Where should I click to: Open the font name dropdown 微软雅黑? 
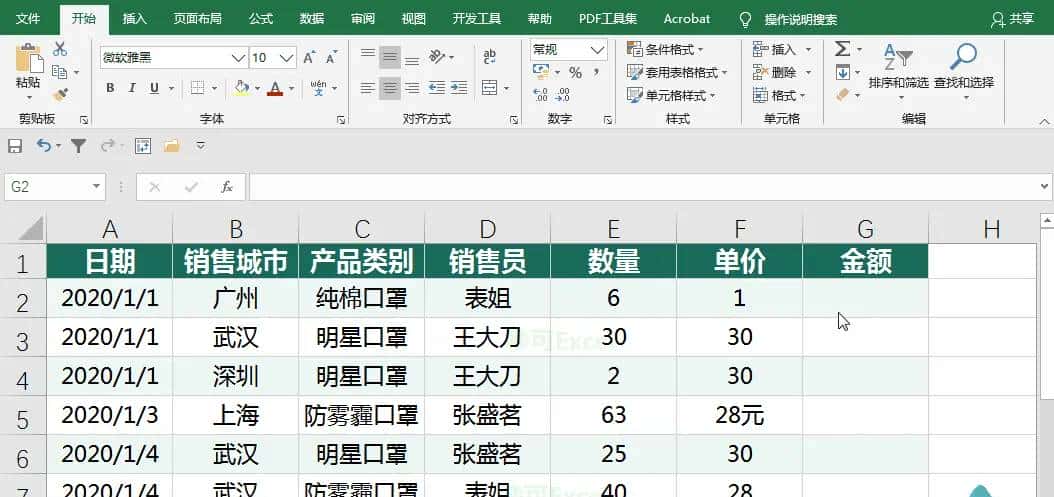pos(239,58)
